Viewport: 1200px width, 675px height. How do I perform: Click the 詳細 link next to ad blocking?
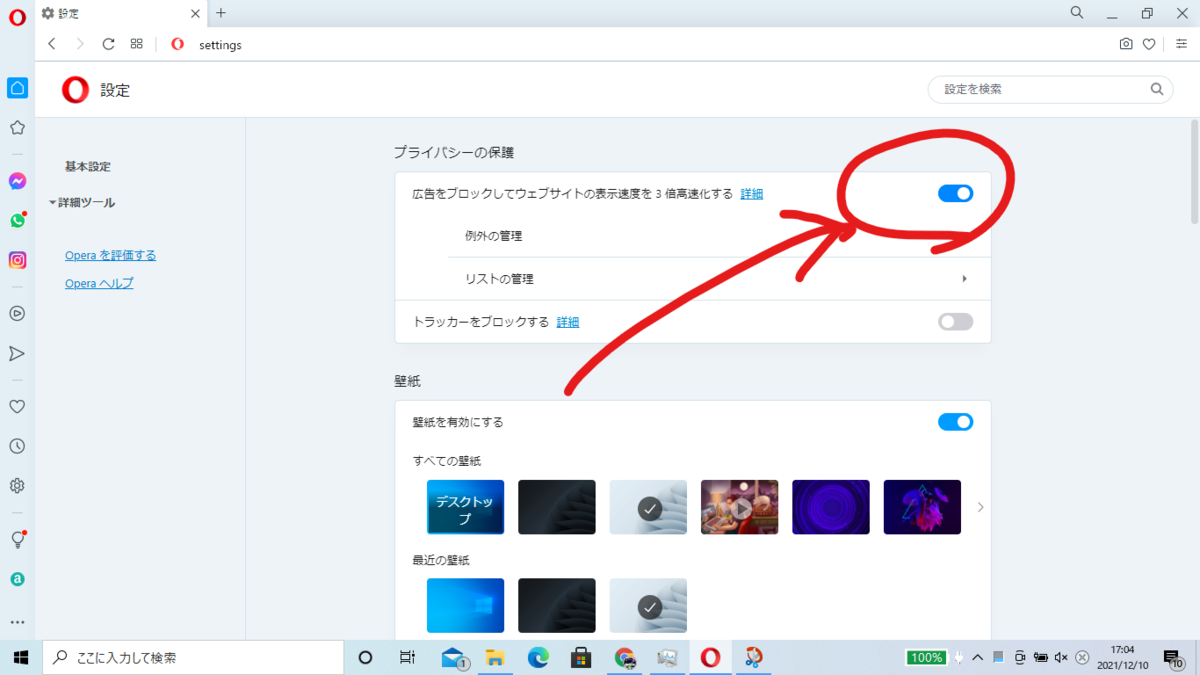pyautogui.click(x=751, y=193)
